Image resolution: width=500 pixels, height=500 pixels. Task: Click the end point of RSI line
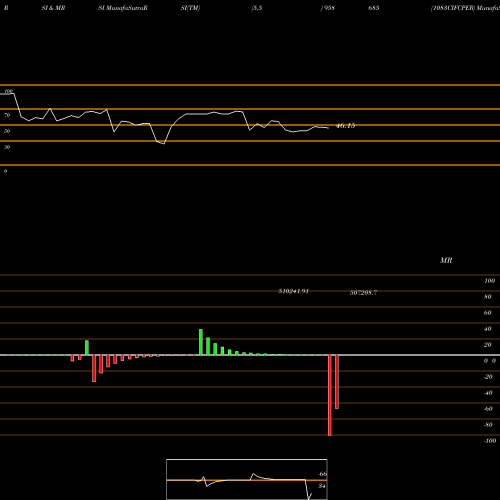coord(329,128)
